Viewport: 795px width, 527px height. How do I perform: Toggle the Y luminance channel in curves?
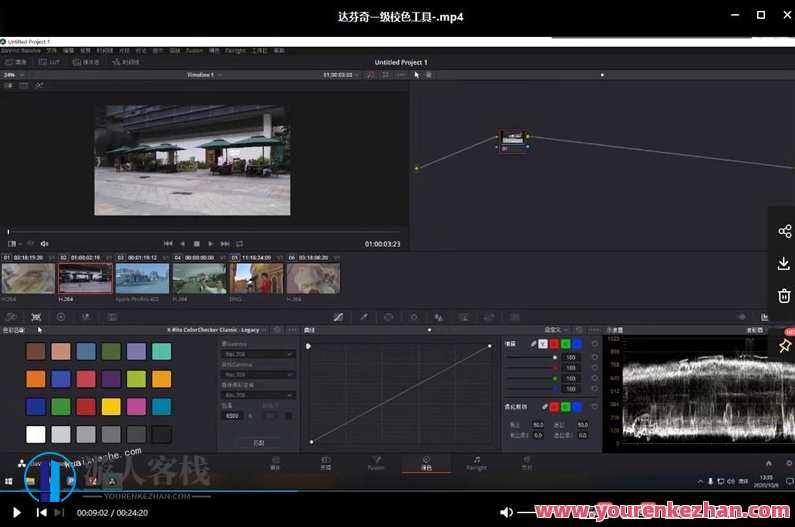pyautogui.click(x=543, y=344)
